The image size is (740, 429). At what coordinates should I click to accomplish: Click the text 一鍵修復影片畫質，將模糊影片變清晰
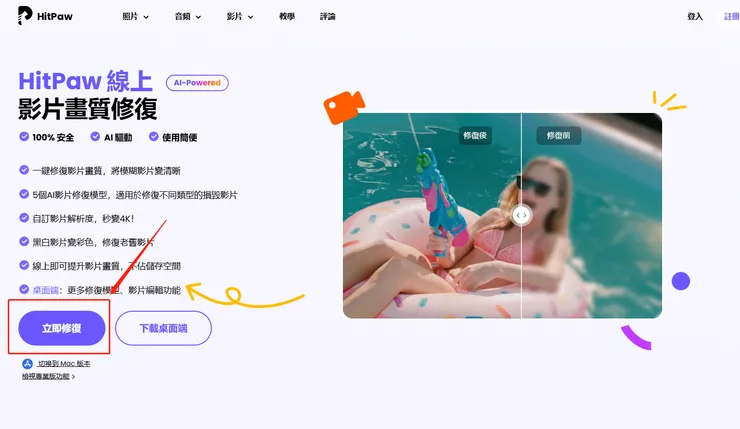click(106, 170)
